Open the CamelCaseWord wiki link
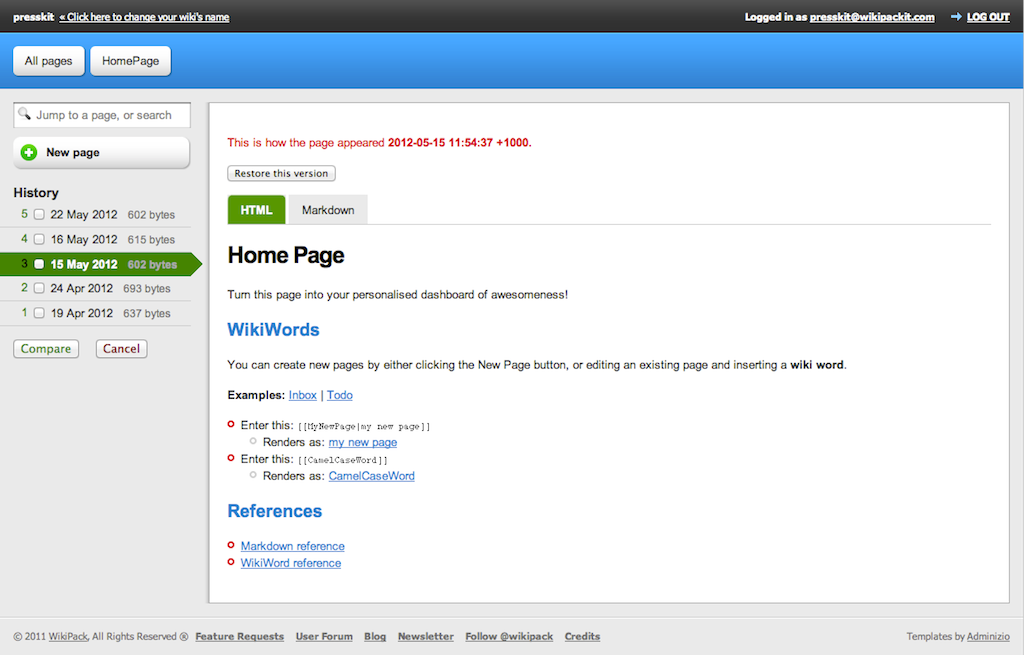 [x=371, y=476]
